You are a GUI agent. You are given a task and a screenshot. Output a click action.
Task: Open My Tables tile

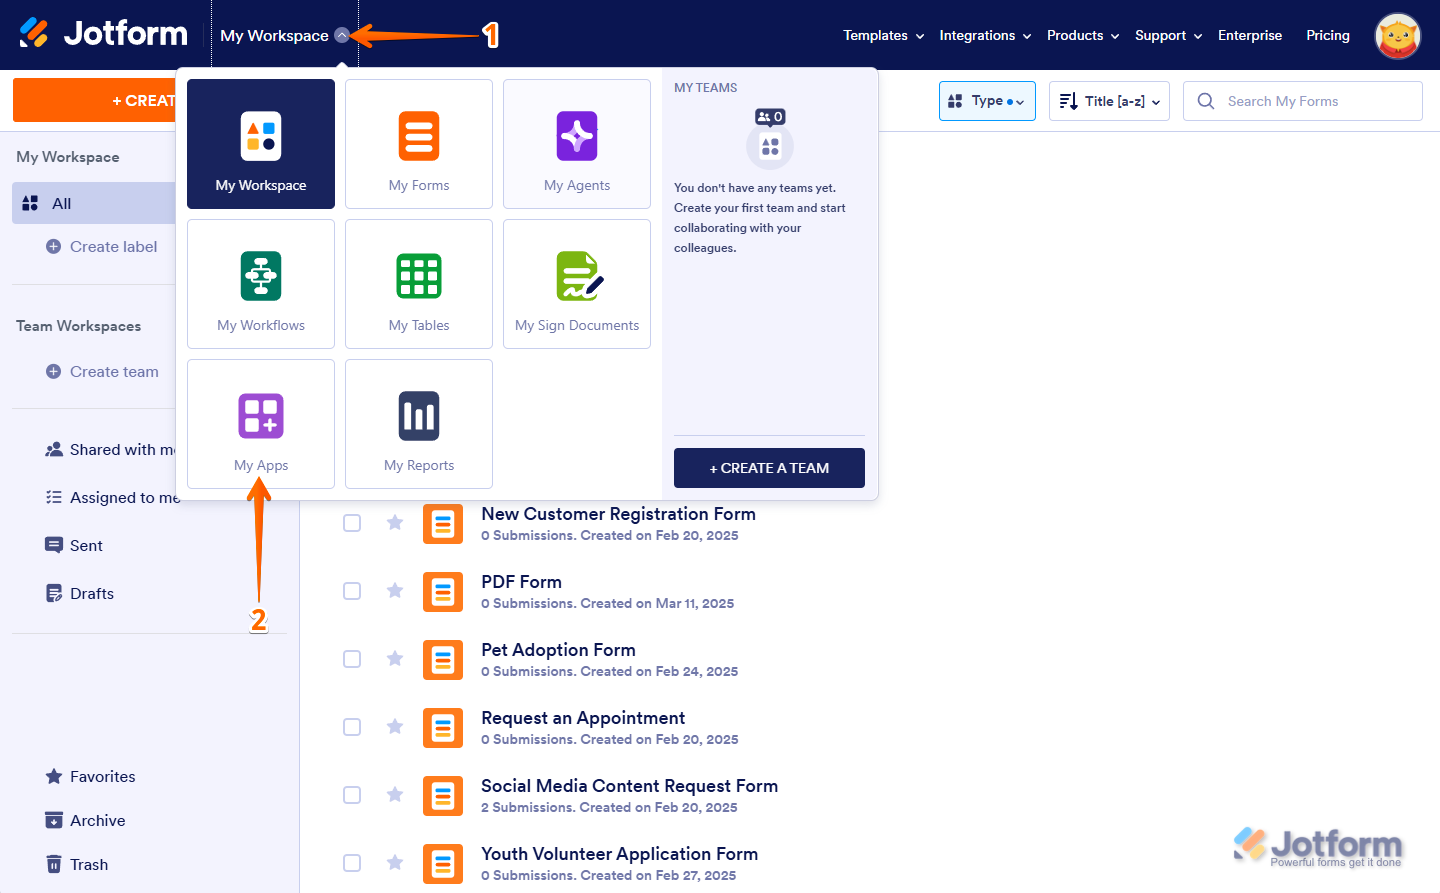point(419,284)
